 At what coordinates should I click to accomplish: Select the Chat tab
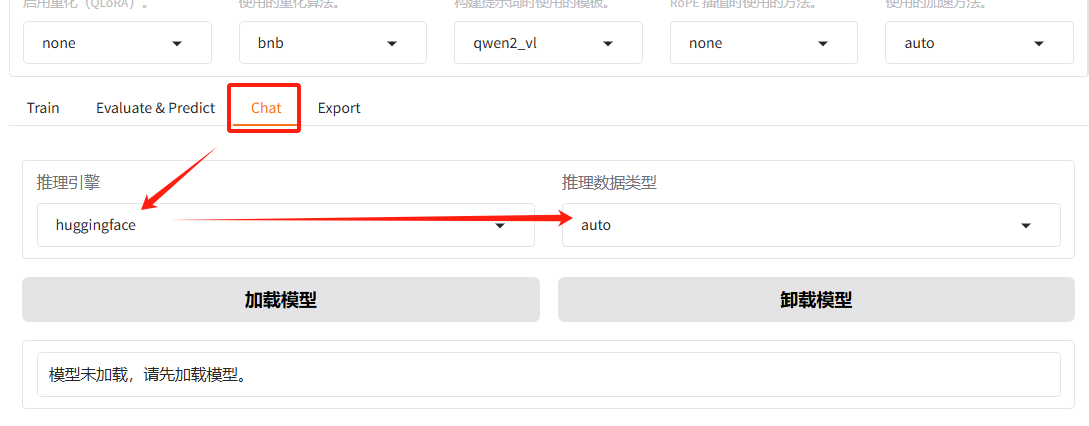(x=266, y=108)
